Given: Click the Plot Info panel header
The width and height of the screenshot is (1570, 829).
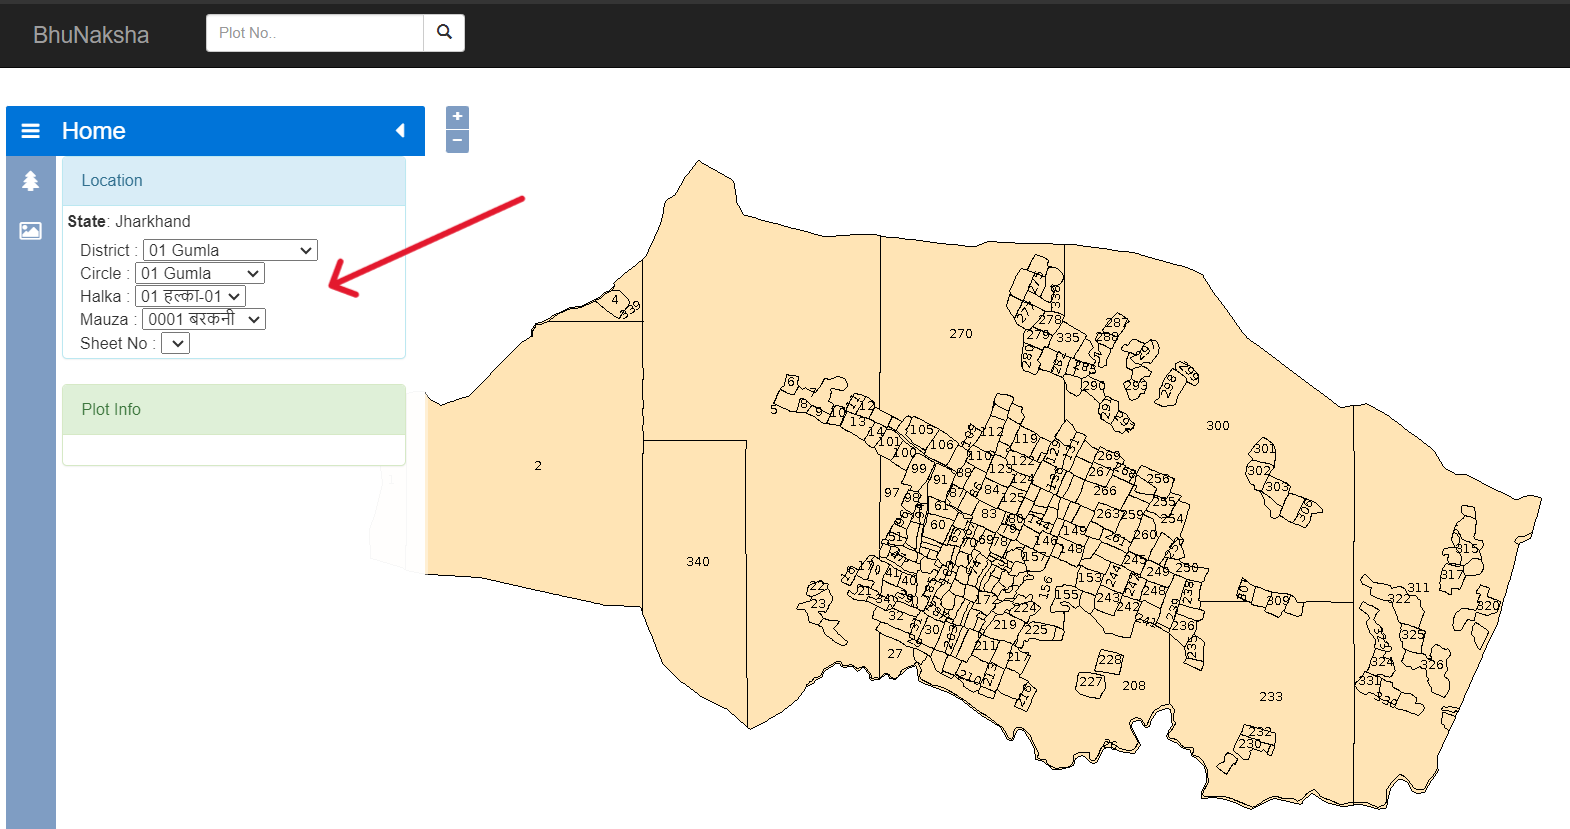Looking at the screenshot, I should [233, 410].
